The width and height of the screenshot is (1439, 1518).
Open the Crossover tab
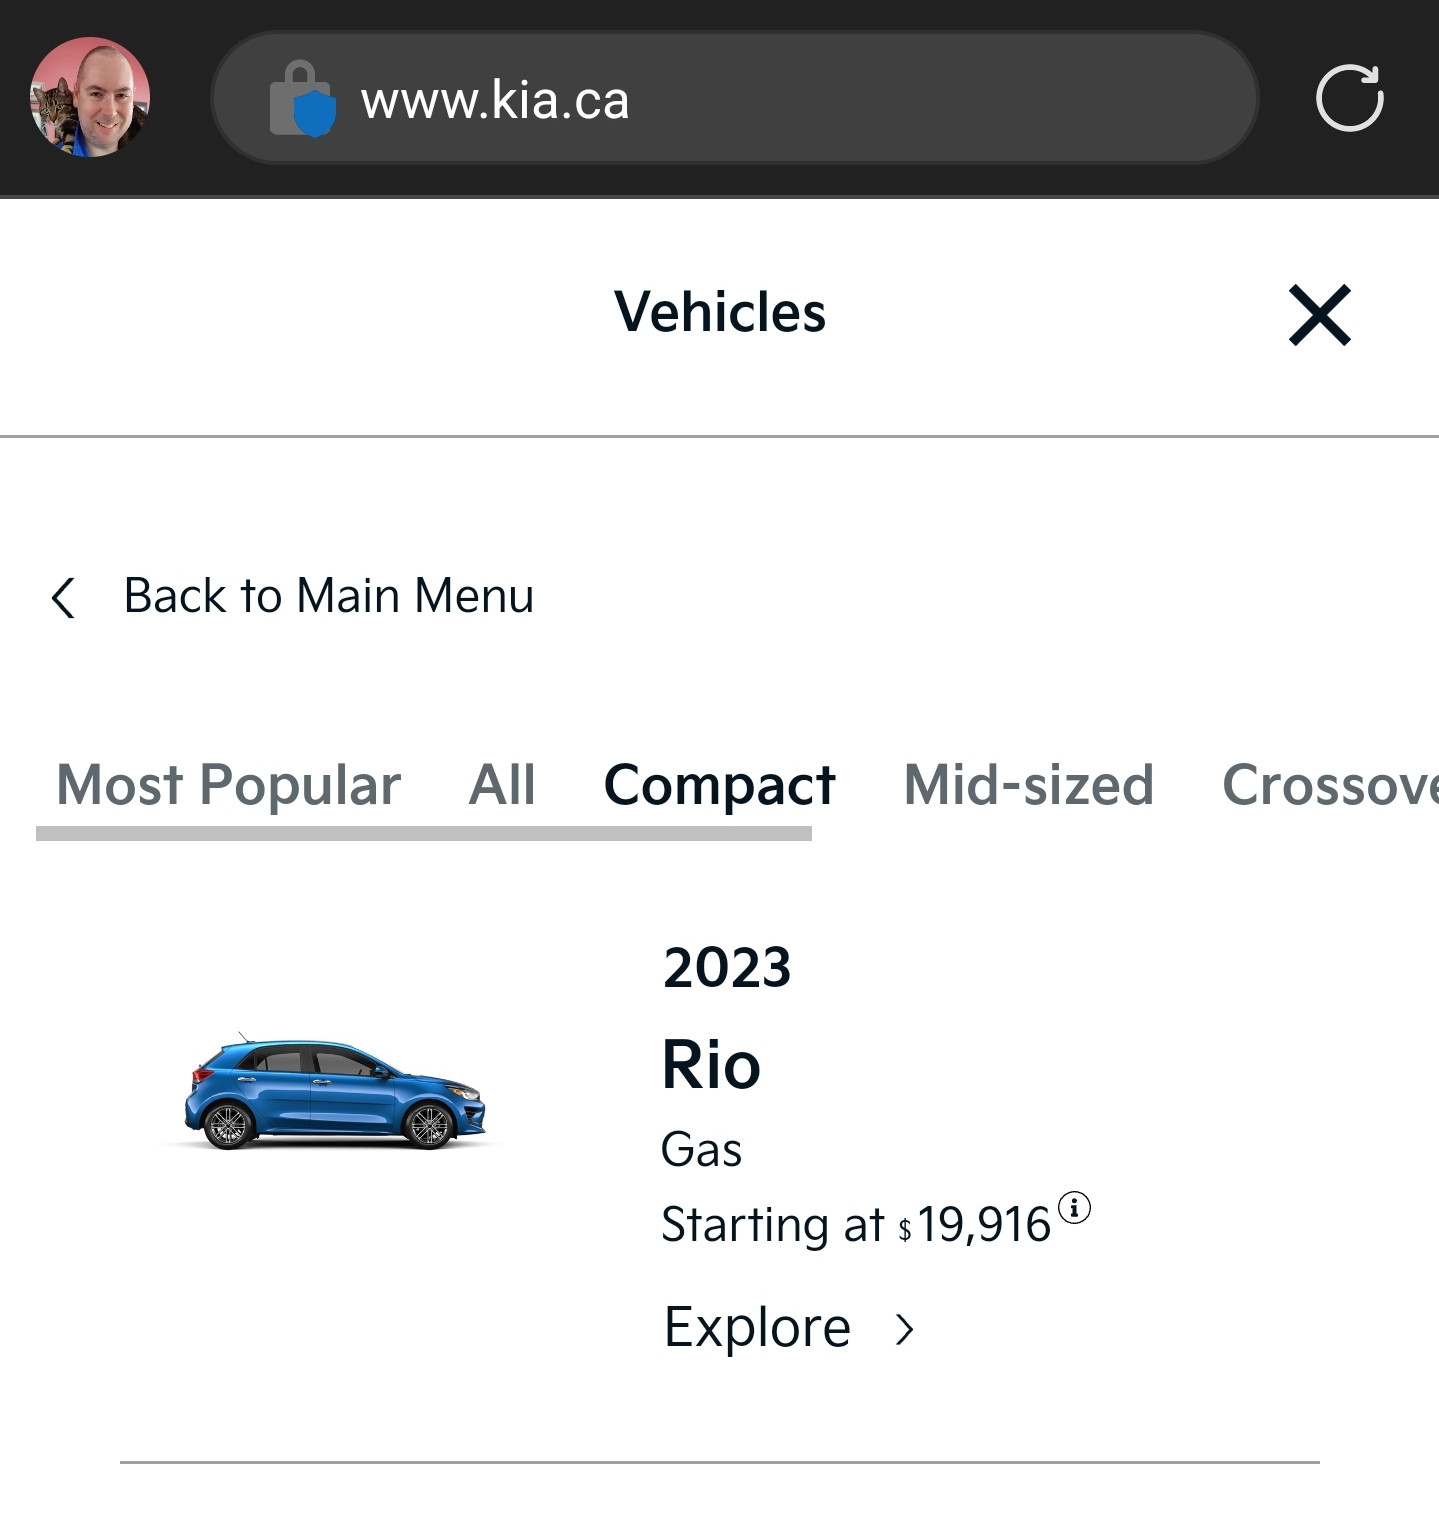[1330, 784]
